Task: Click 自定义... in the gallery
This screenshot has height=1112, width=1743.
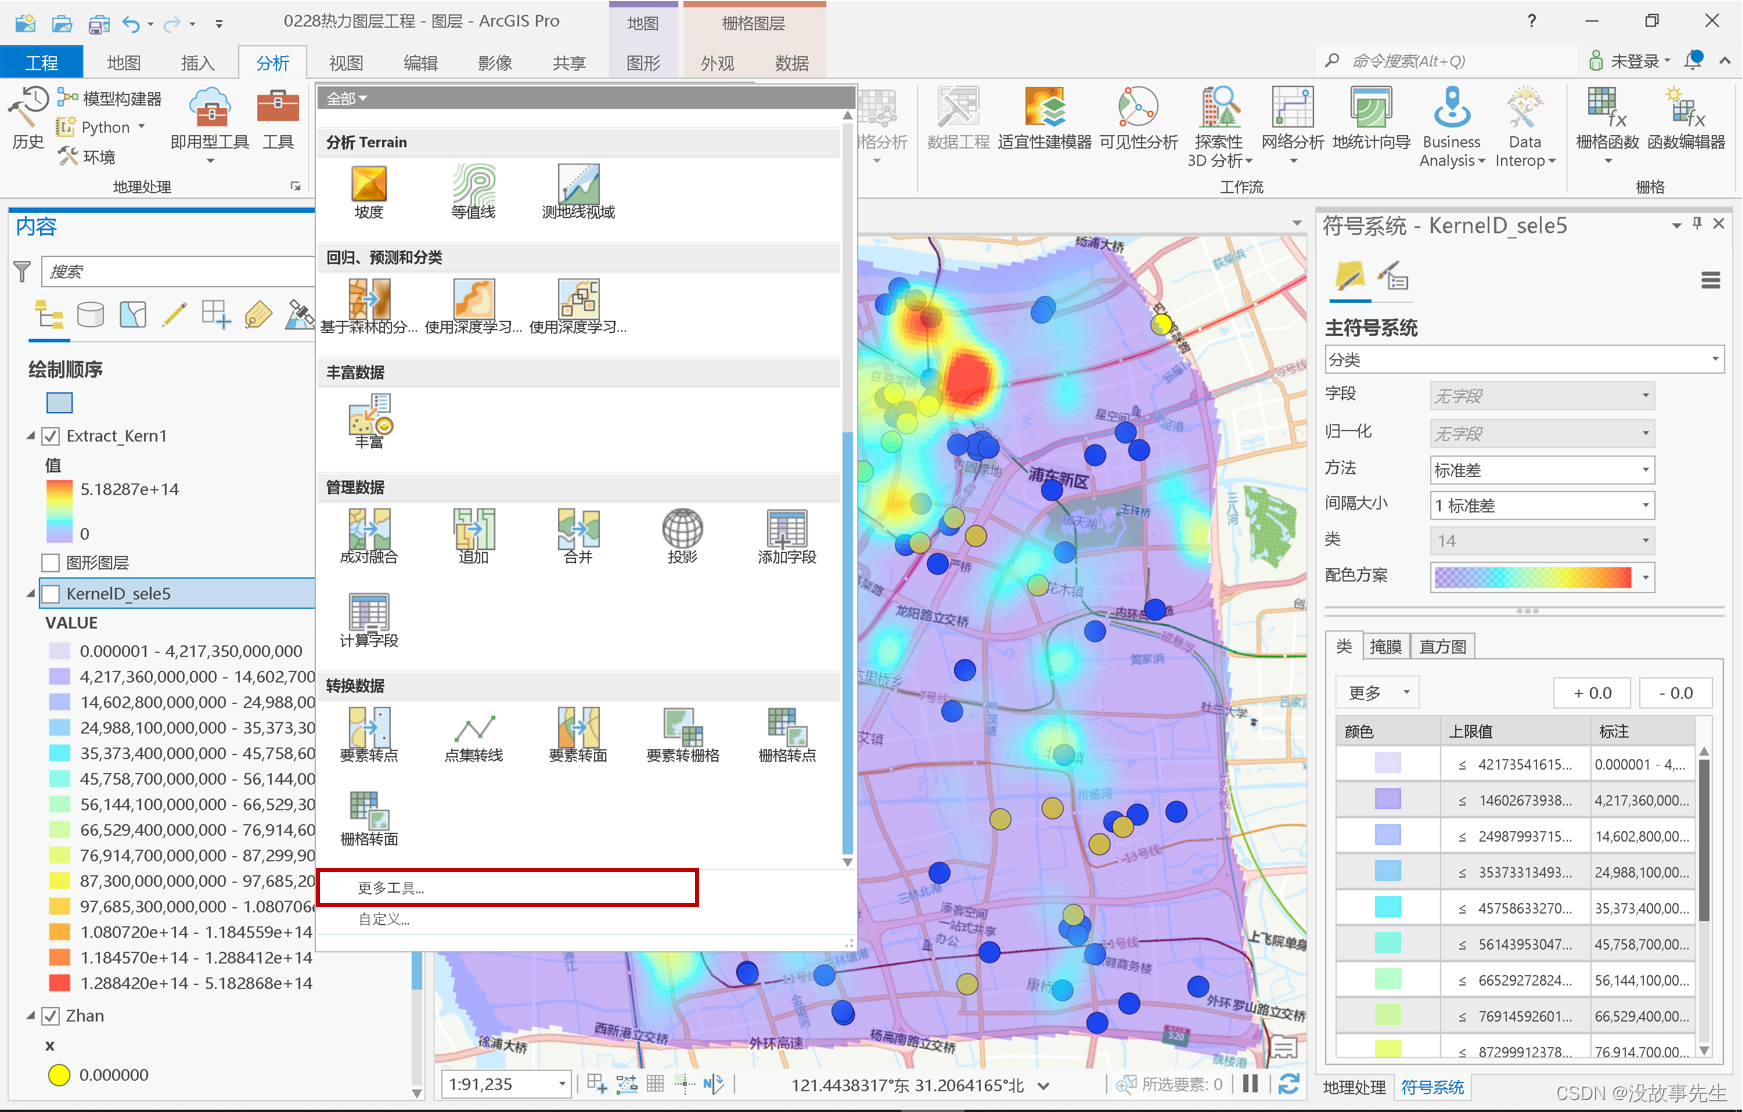Action: (x=384, y=919)
